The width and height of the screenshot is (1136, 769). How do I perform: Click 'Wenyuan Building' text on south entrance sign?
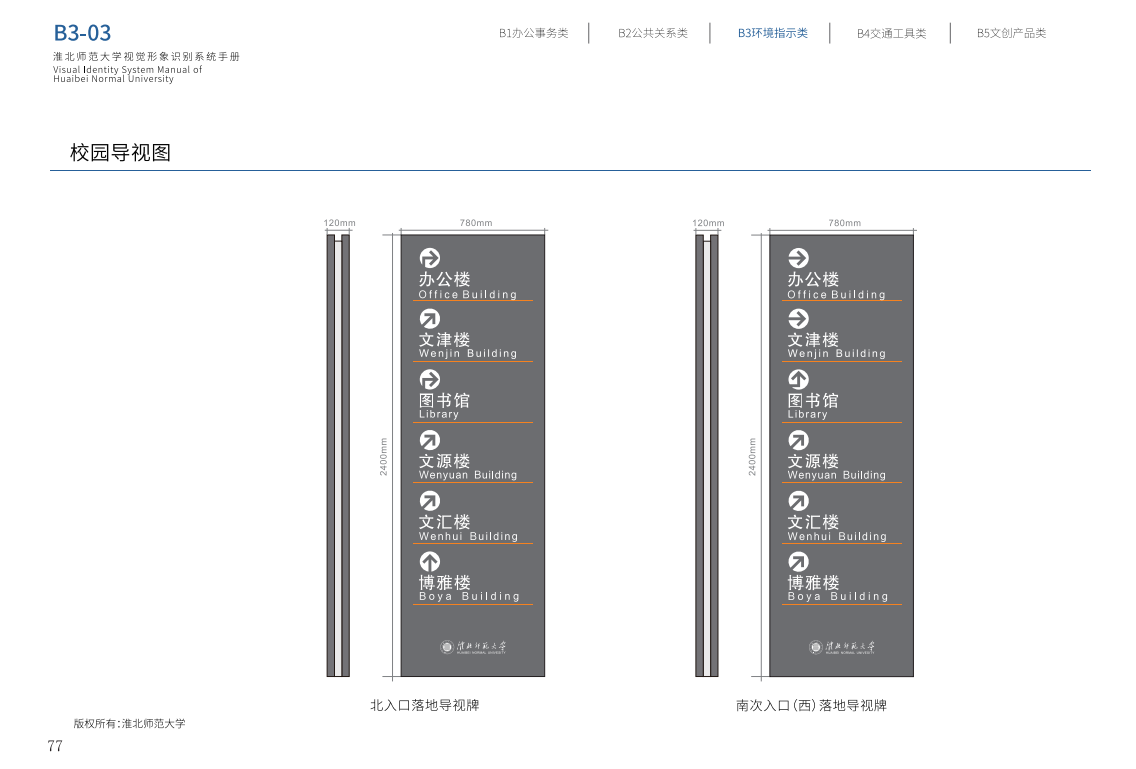coord(837,475)
